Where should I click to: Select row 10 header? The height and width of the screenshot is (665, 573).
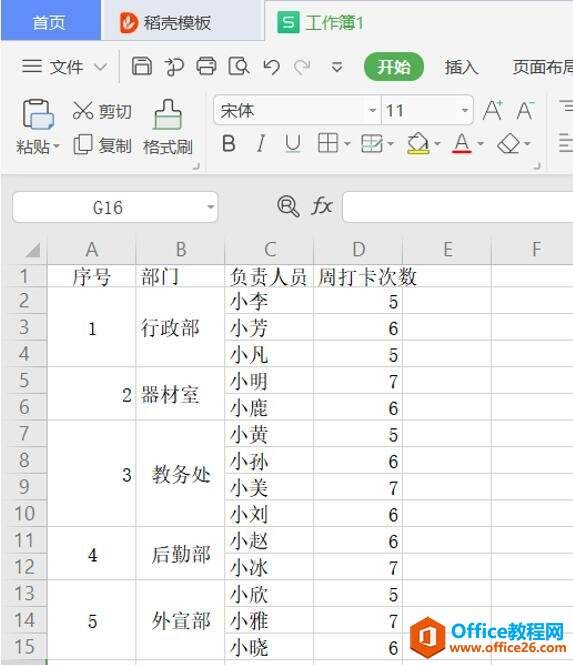pos(24,514)
